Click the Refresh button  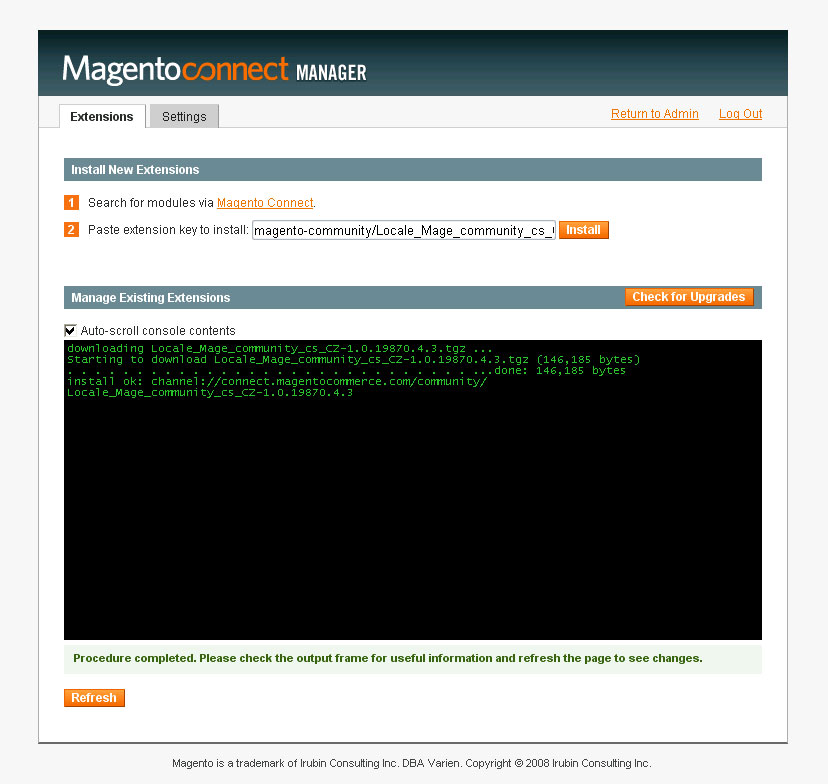[x=94, y=697]
